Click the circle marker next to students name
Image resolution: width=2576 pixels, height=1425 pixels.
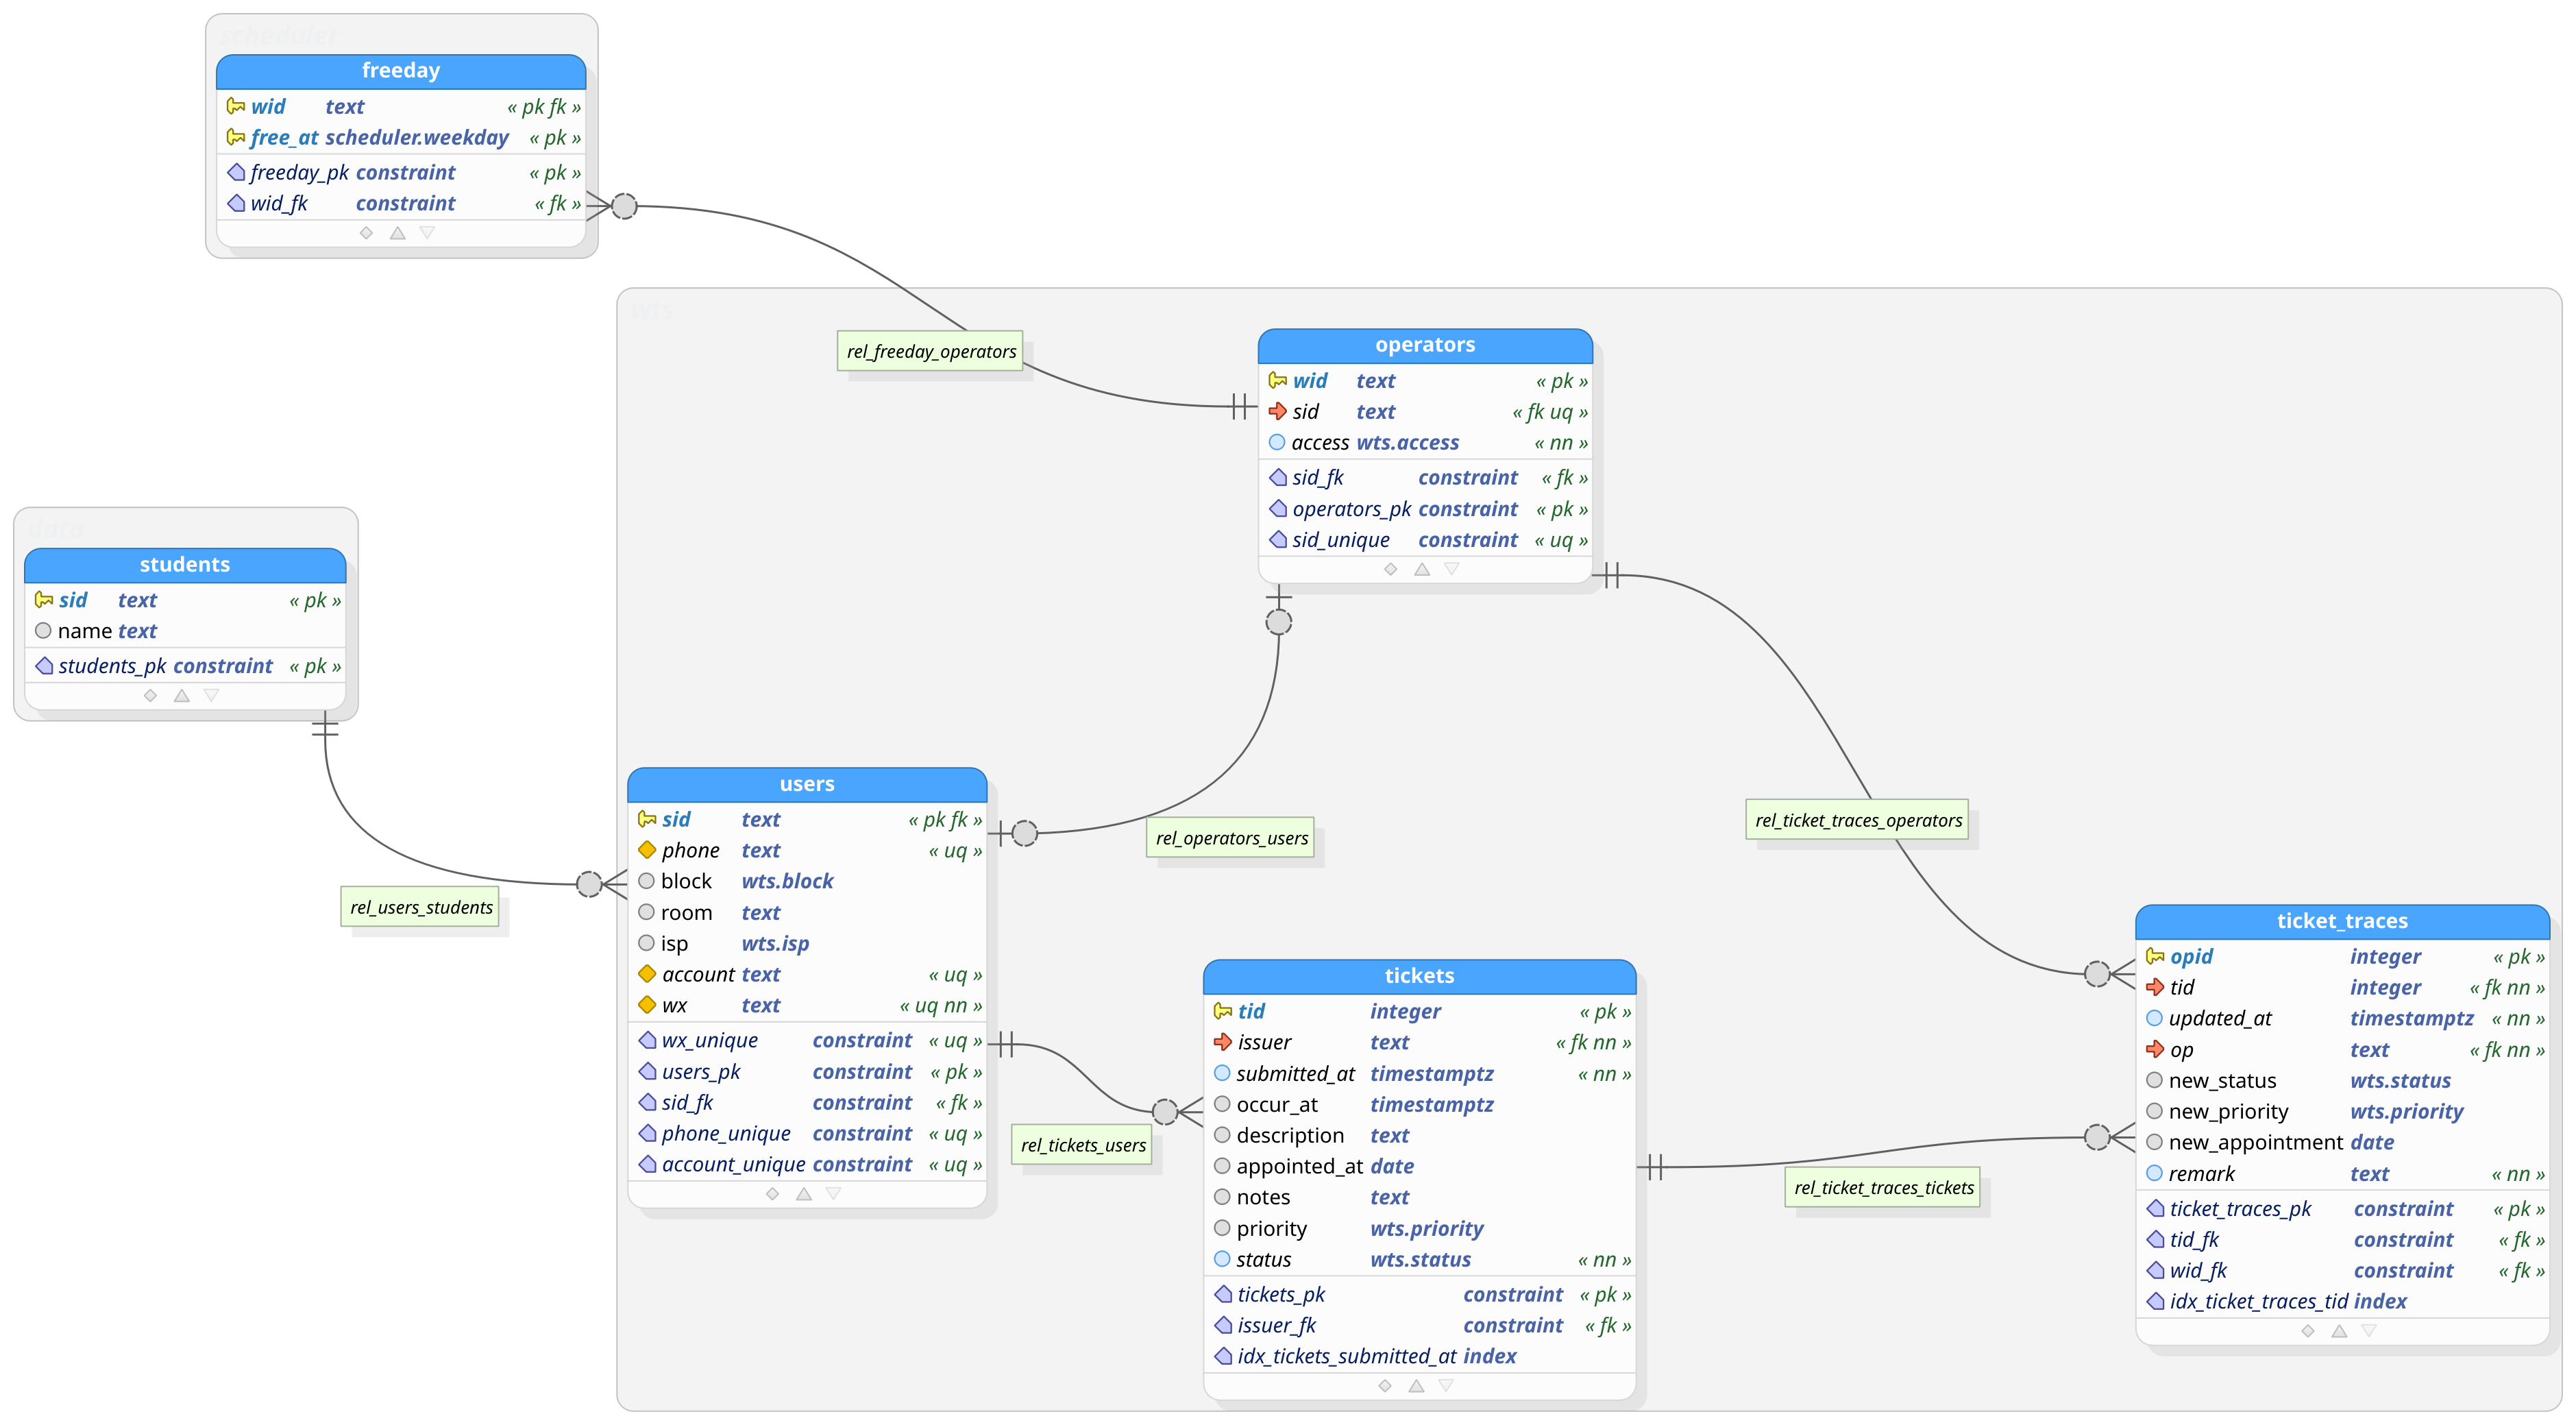click(x=43, y=631)
